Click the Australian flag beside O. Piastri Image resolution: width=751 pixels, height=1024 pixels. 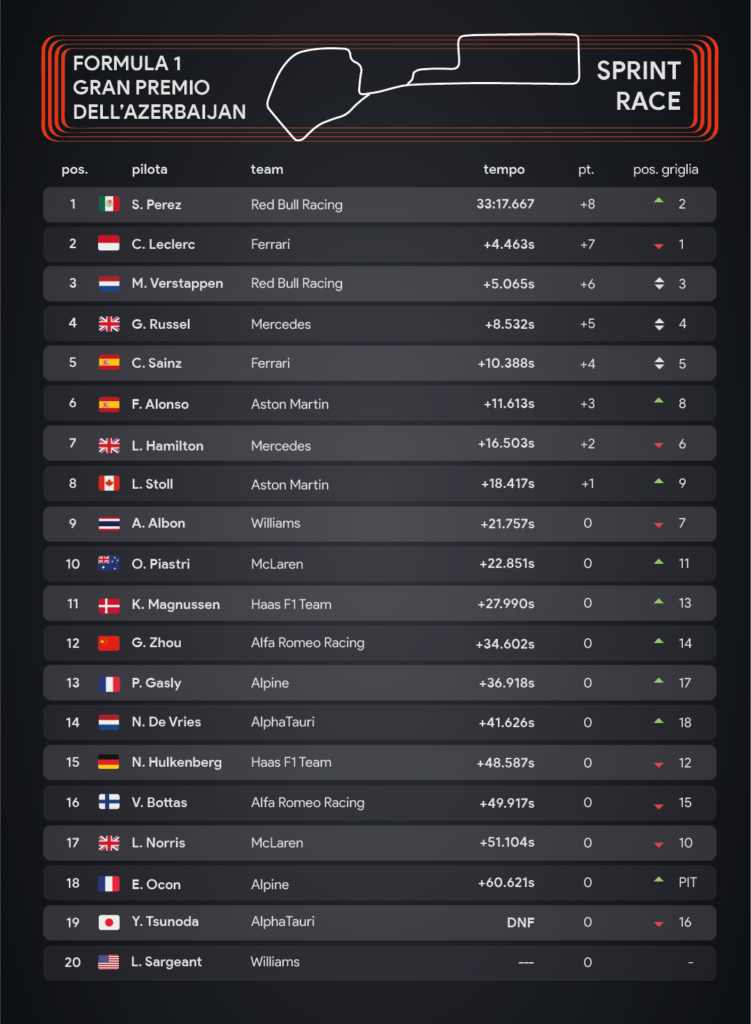[x=109, y=564]
